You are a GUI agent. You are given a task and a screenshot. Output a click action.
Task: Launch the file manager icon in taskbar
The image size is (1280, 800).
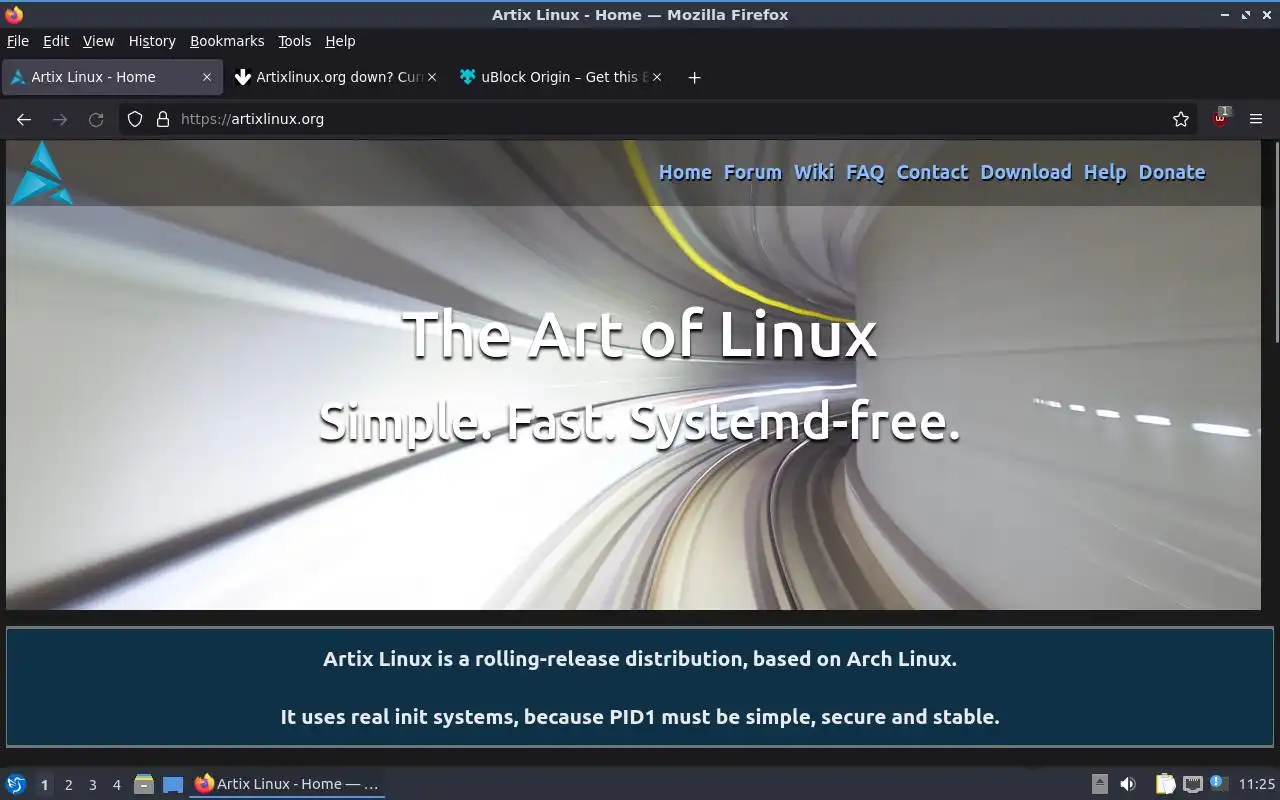tap(144, 784)
